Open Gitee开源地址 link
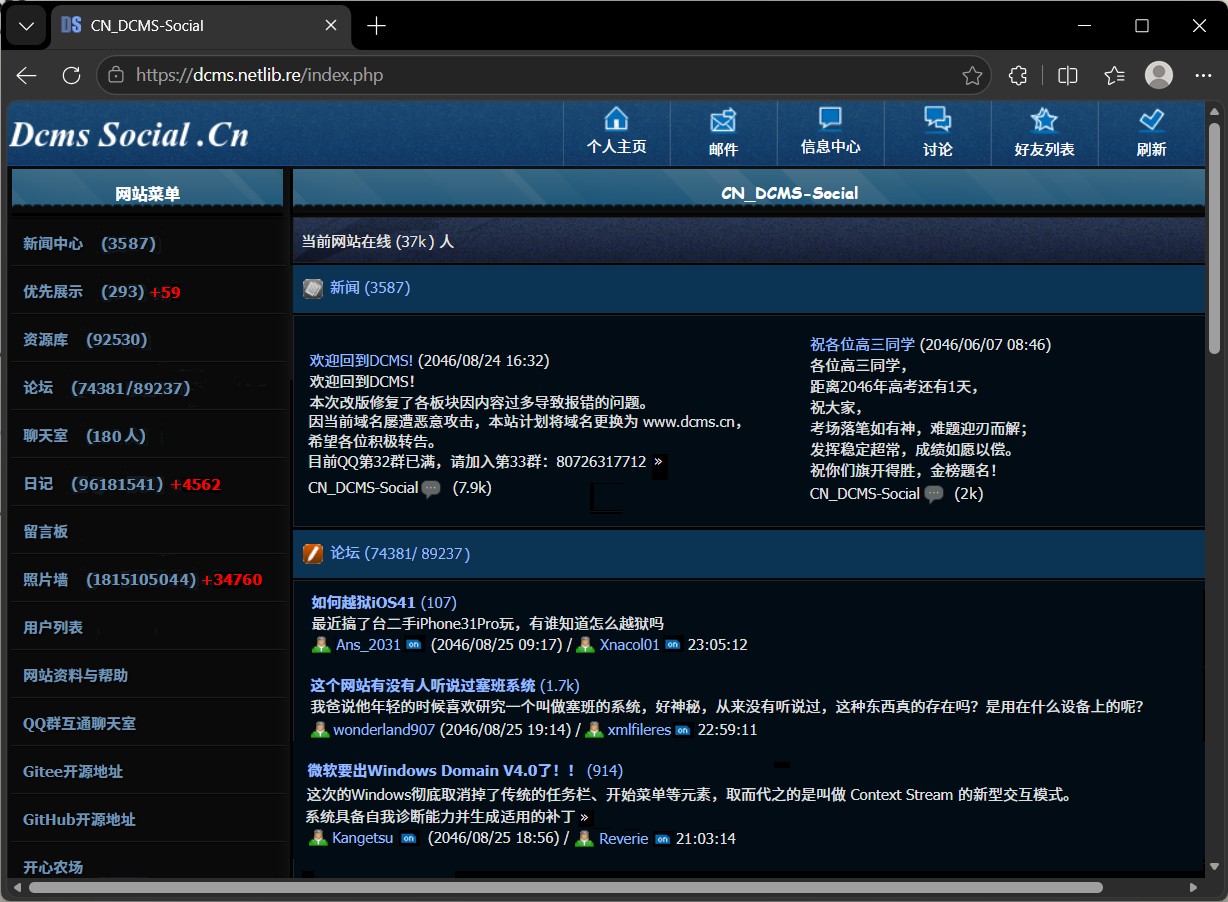Screen dimensions: 1228x902 click(147, 771)
